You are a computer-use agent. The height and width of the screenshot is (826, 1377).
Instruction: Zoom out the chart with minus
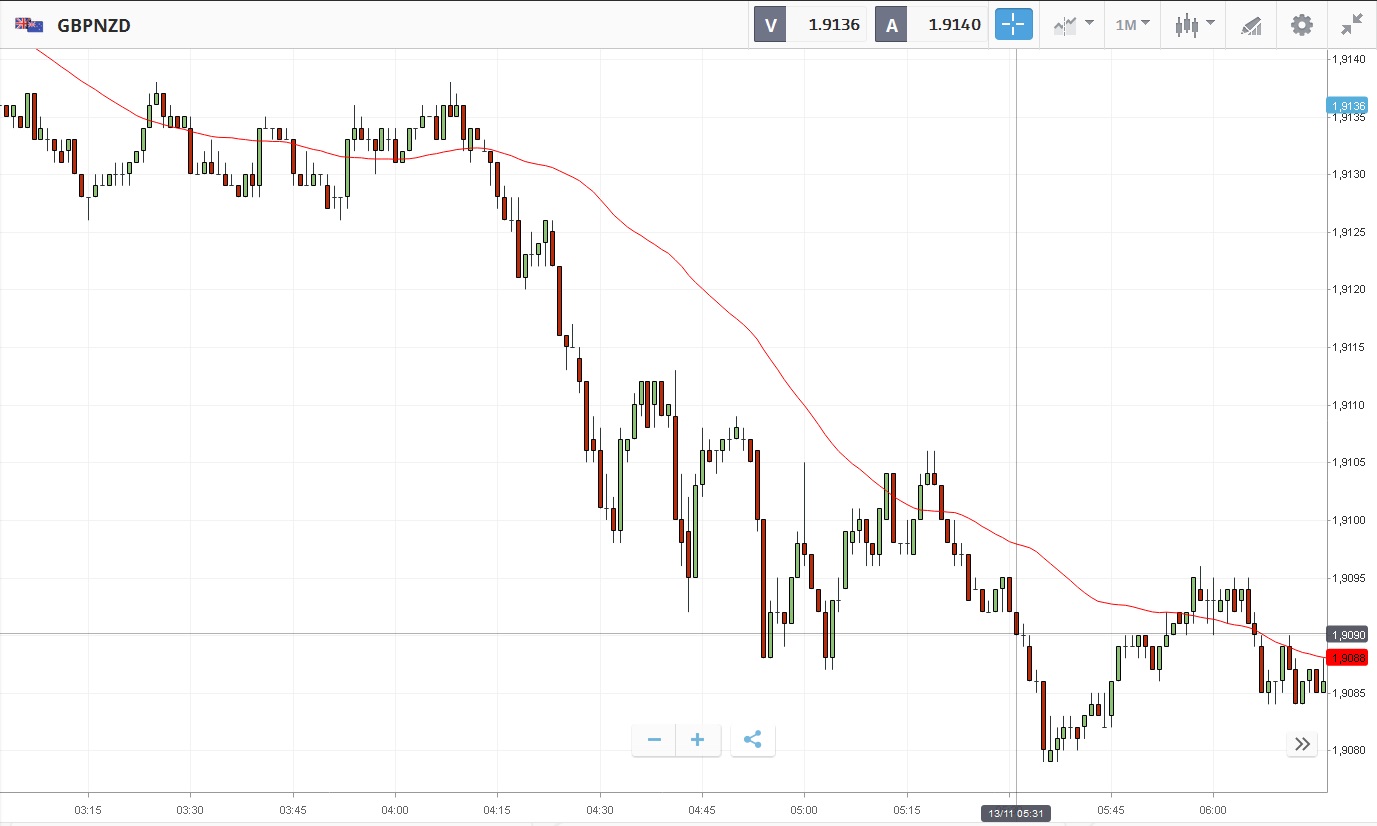(654, 740)
